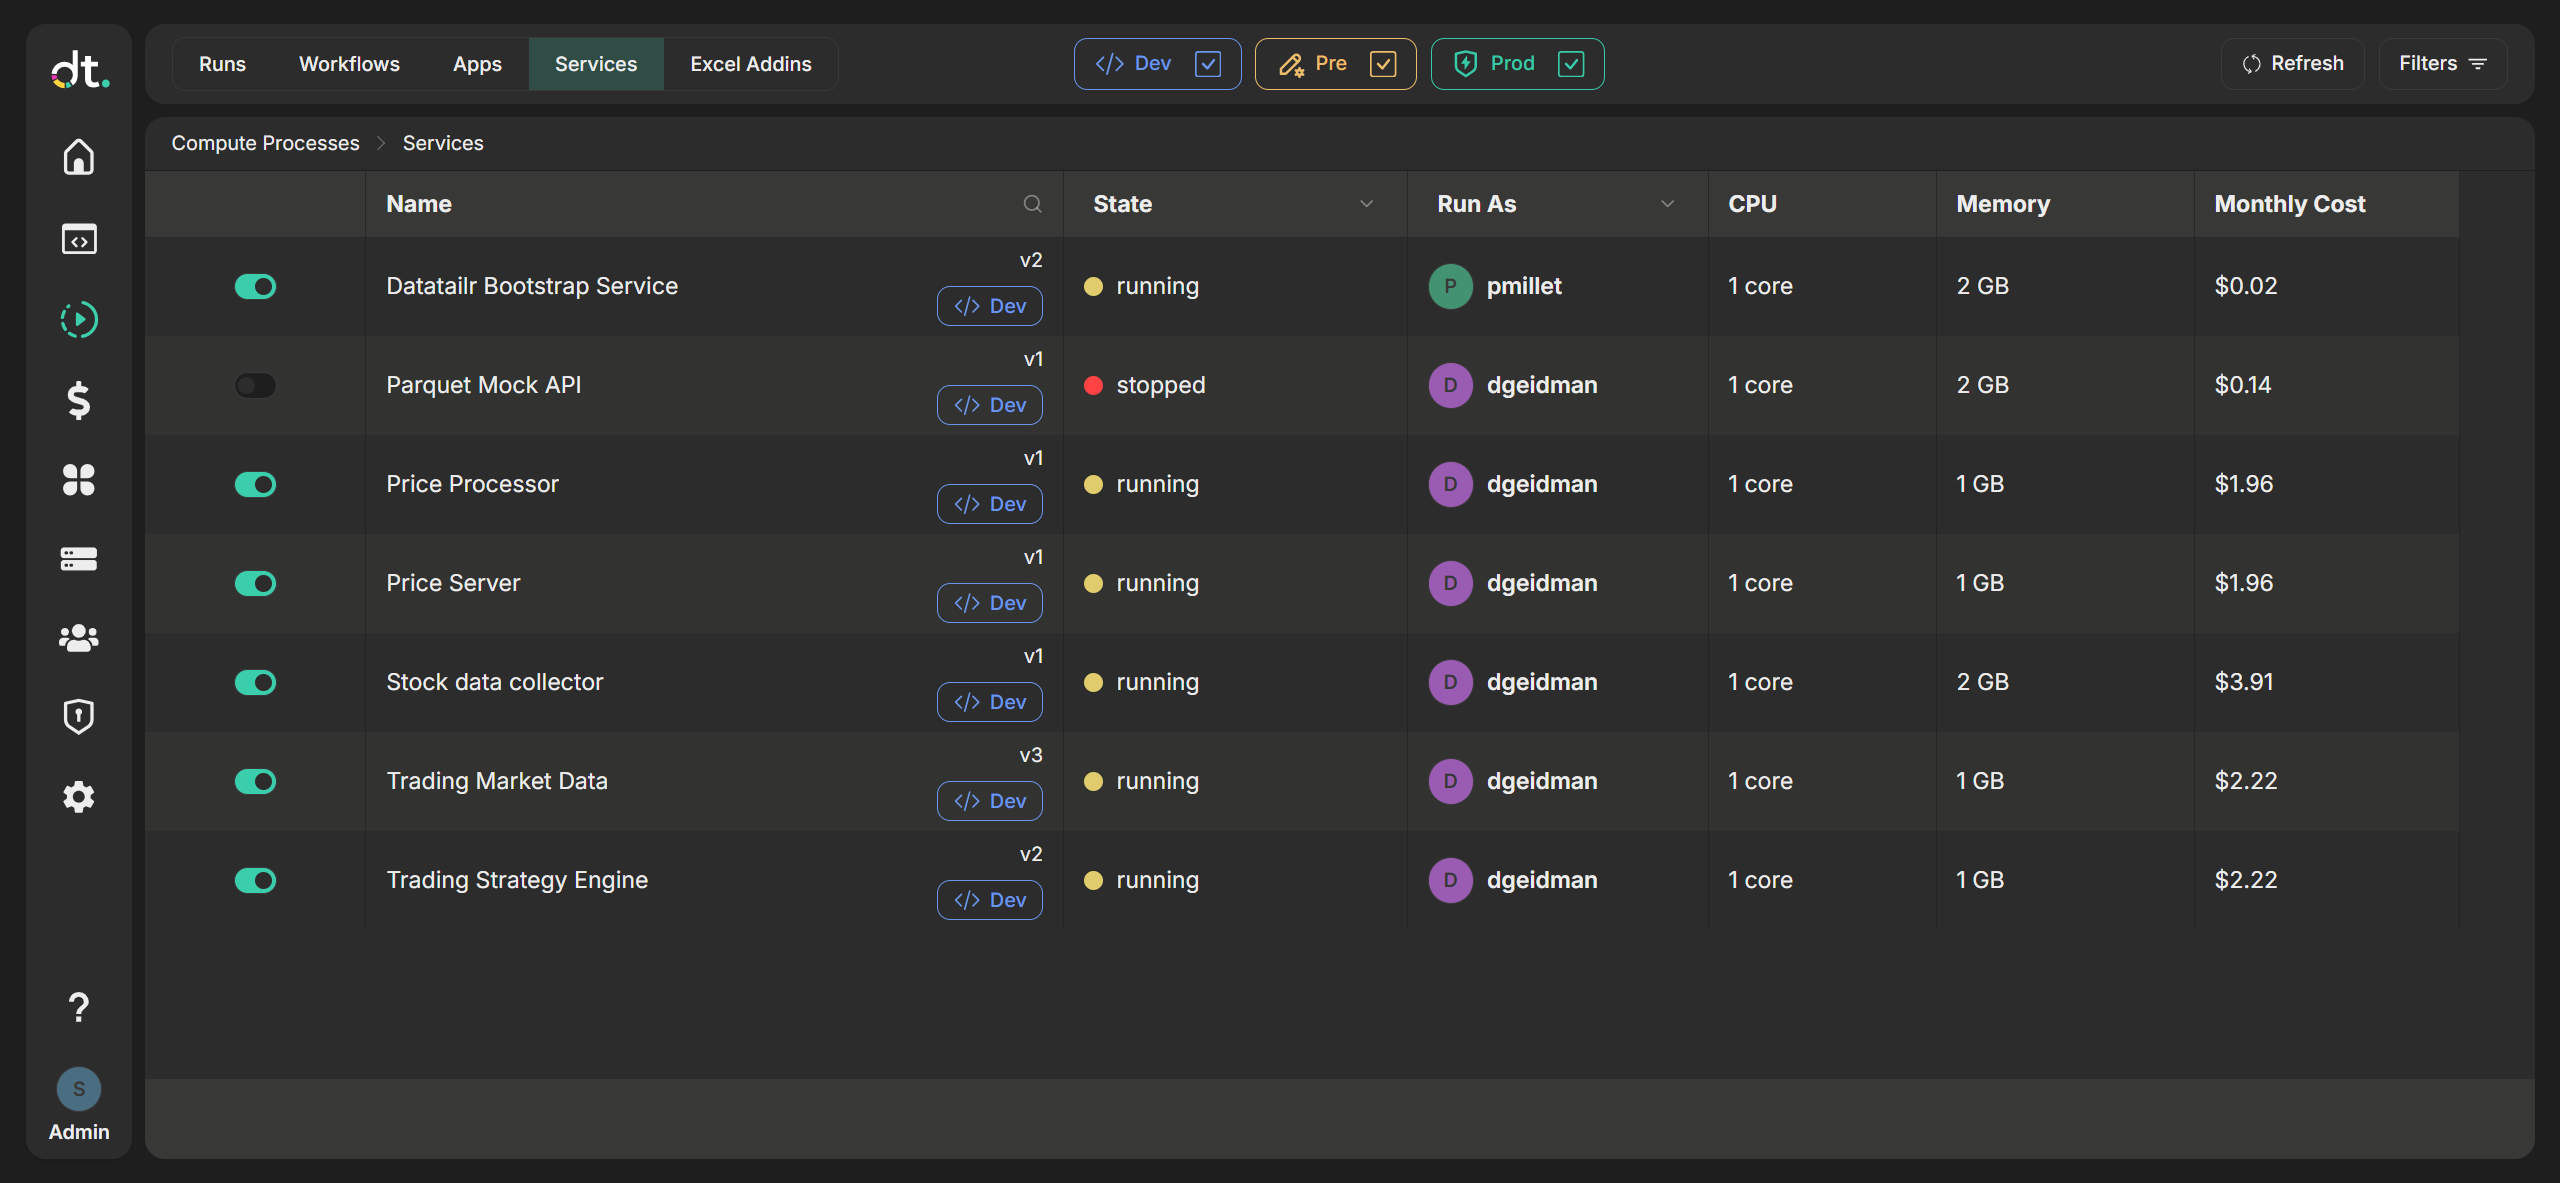
Task: Click the Refresh button
Action: [x=2293, y=64]
